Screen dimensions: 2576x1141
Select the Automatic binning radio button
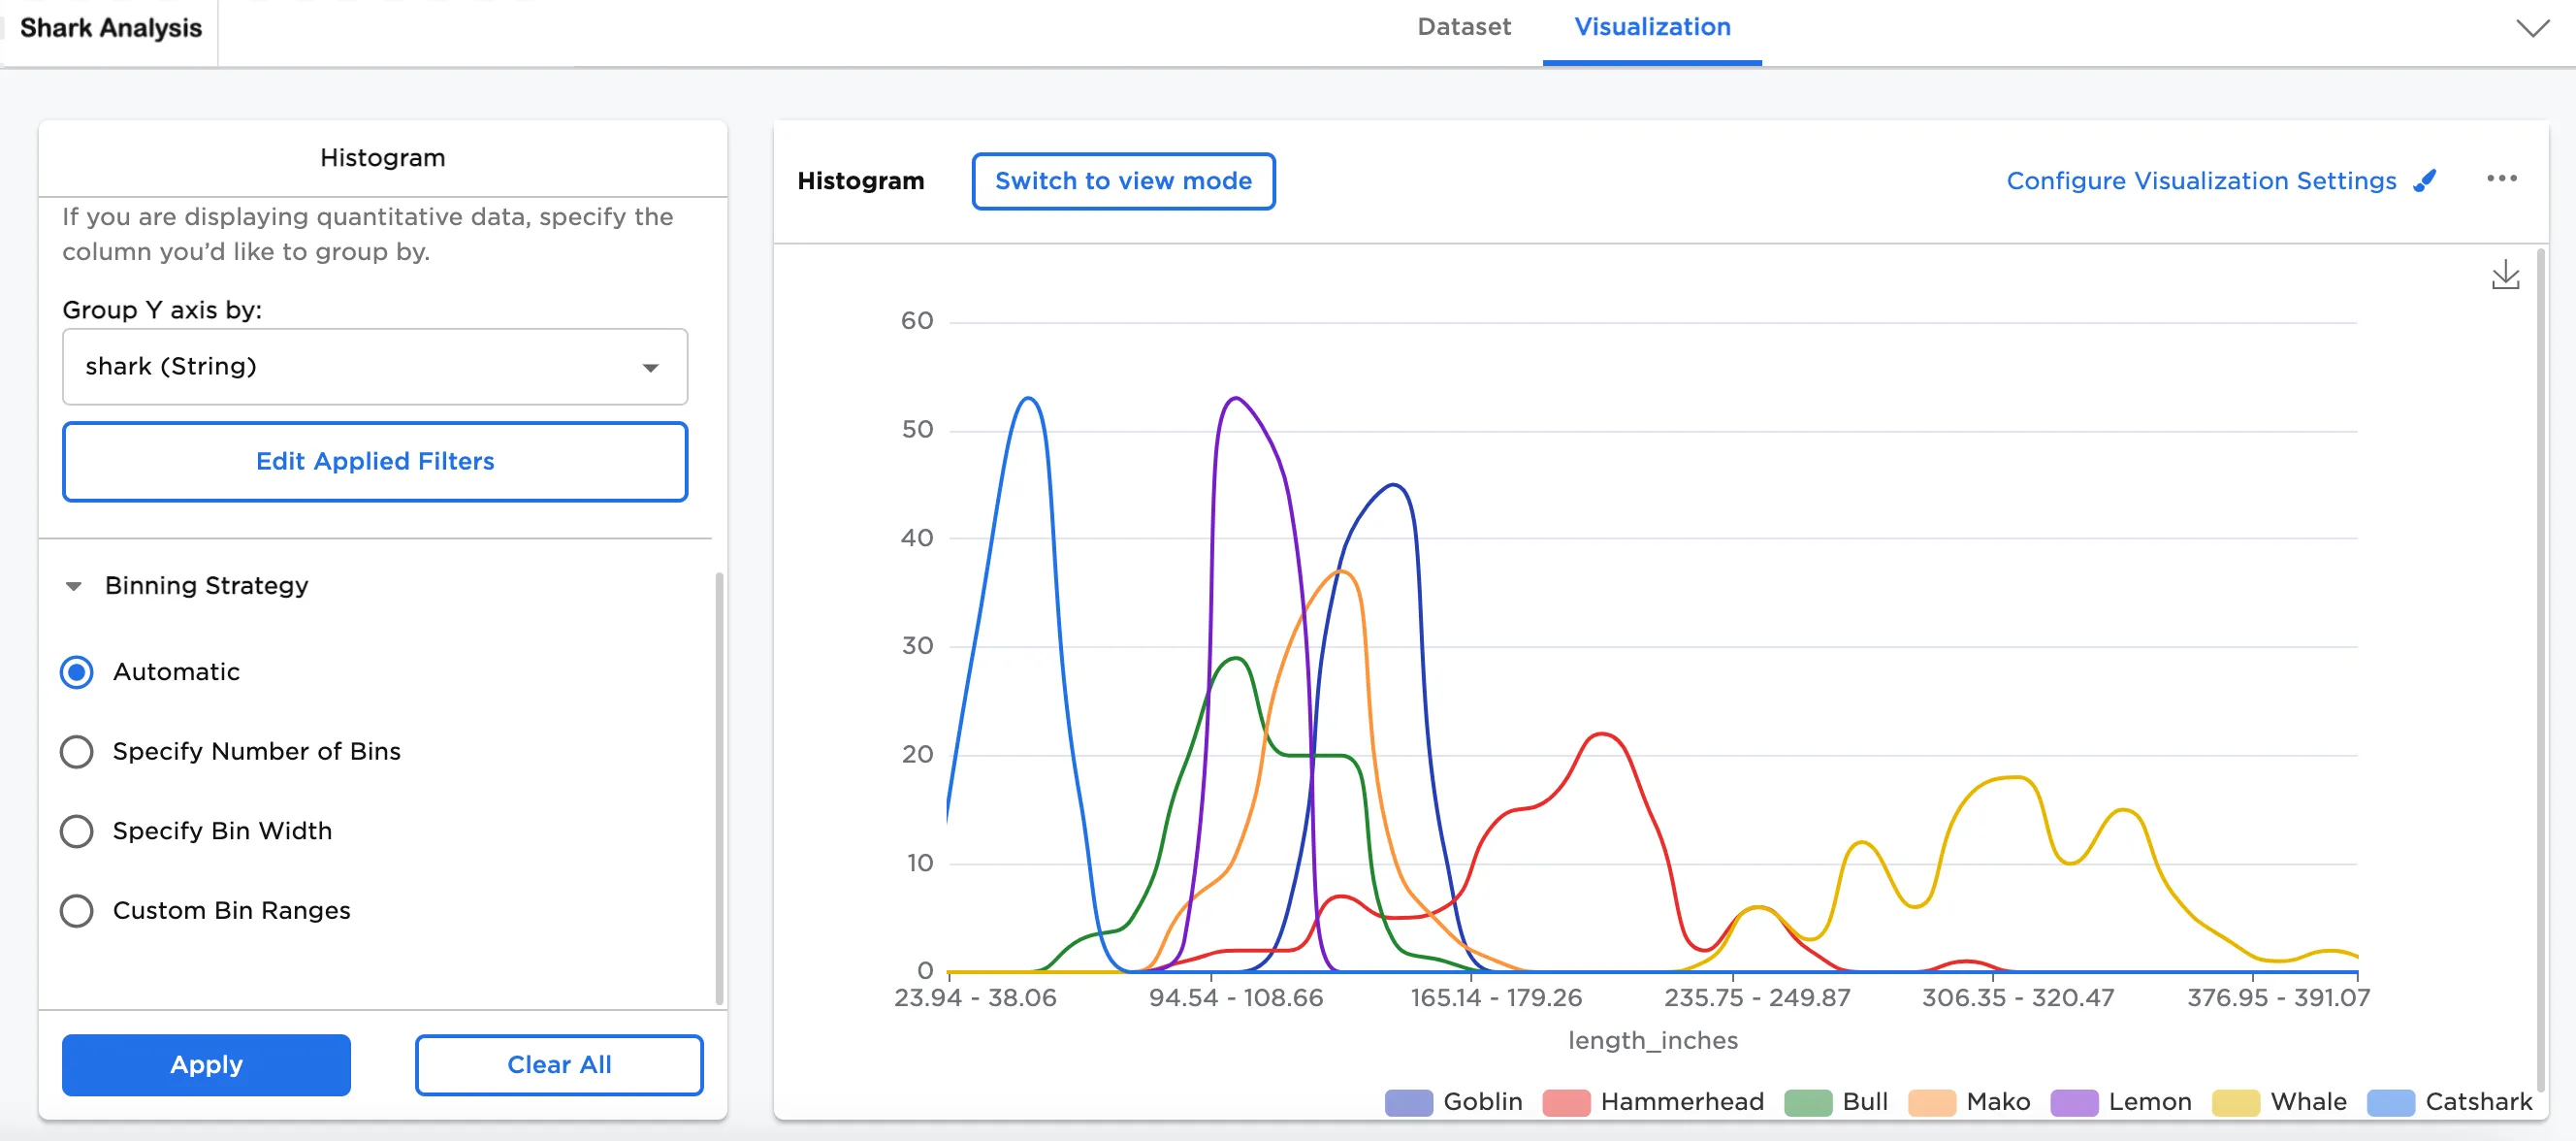77,672
